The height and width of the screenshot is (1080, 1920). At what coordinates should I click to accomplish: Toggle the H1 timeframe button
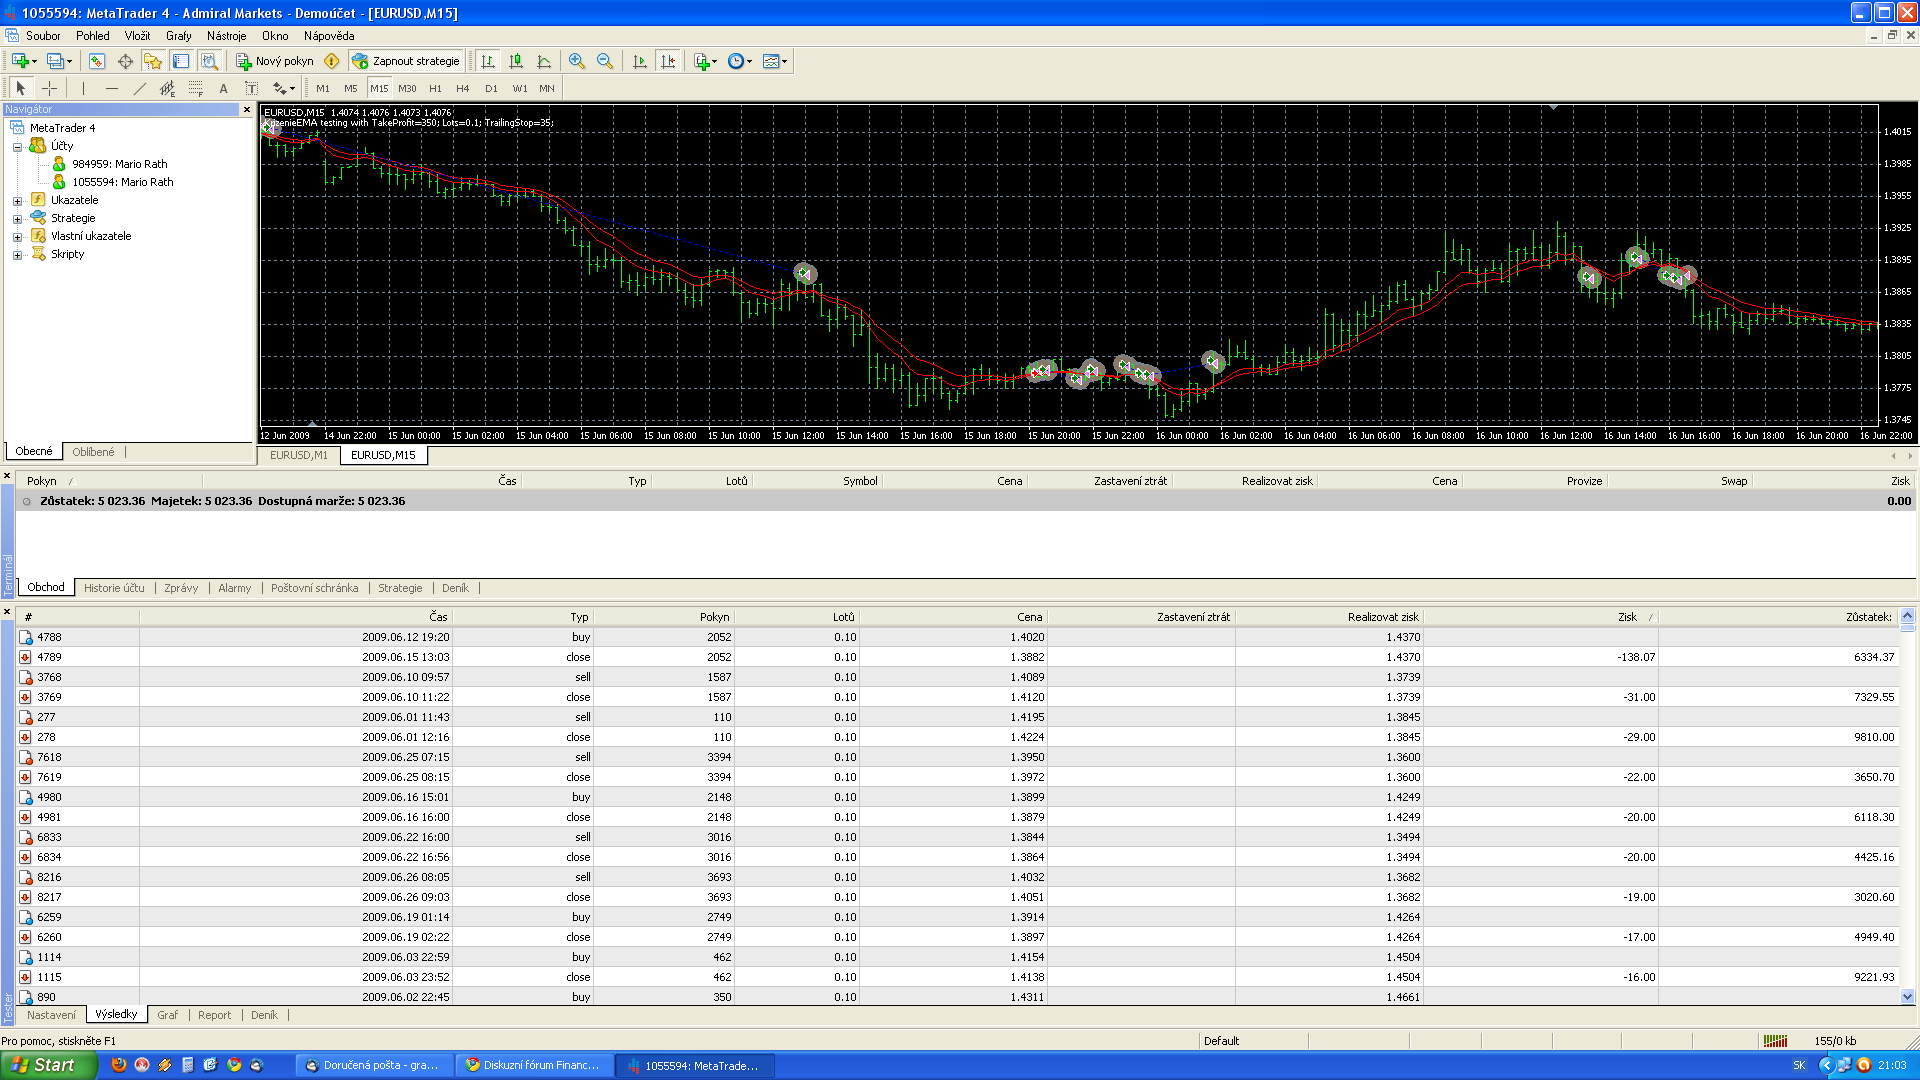pos(435,88)
